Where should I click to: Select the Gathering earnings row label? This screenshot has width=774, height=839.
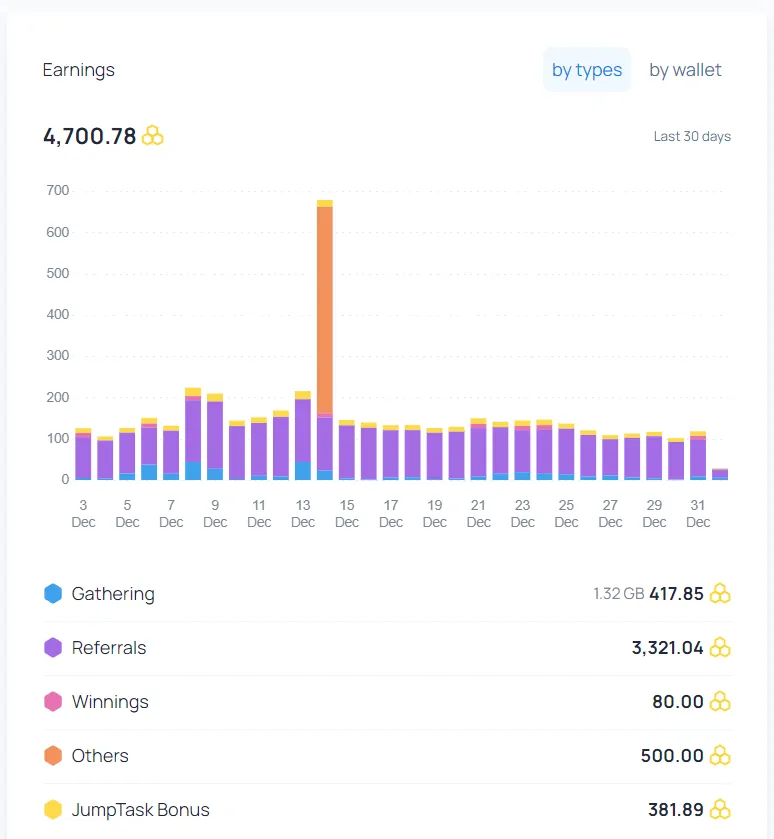113,594
